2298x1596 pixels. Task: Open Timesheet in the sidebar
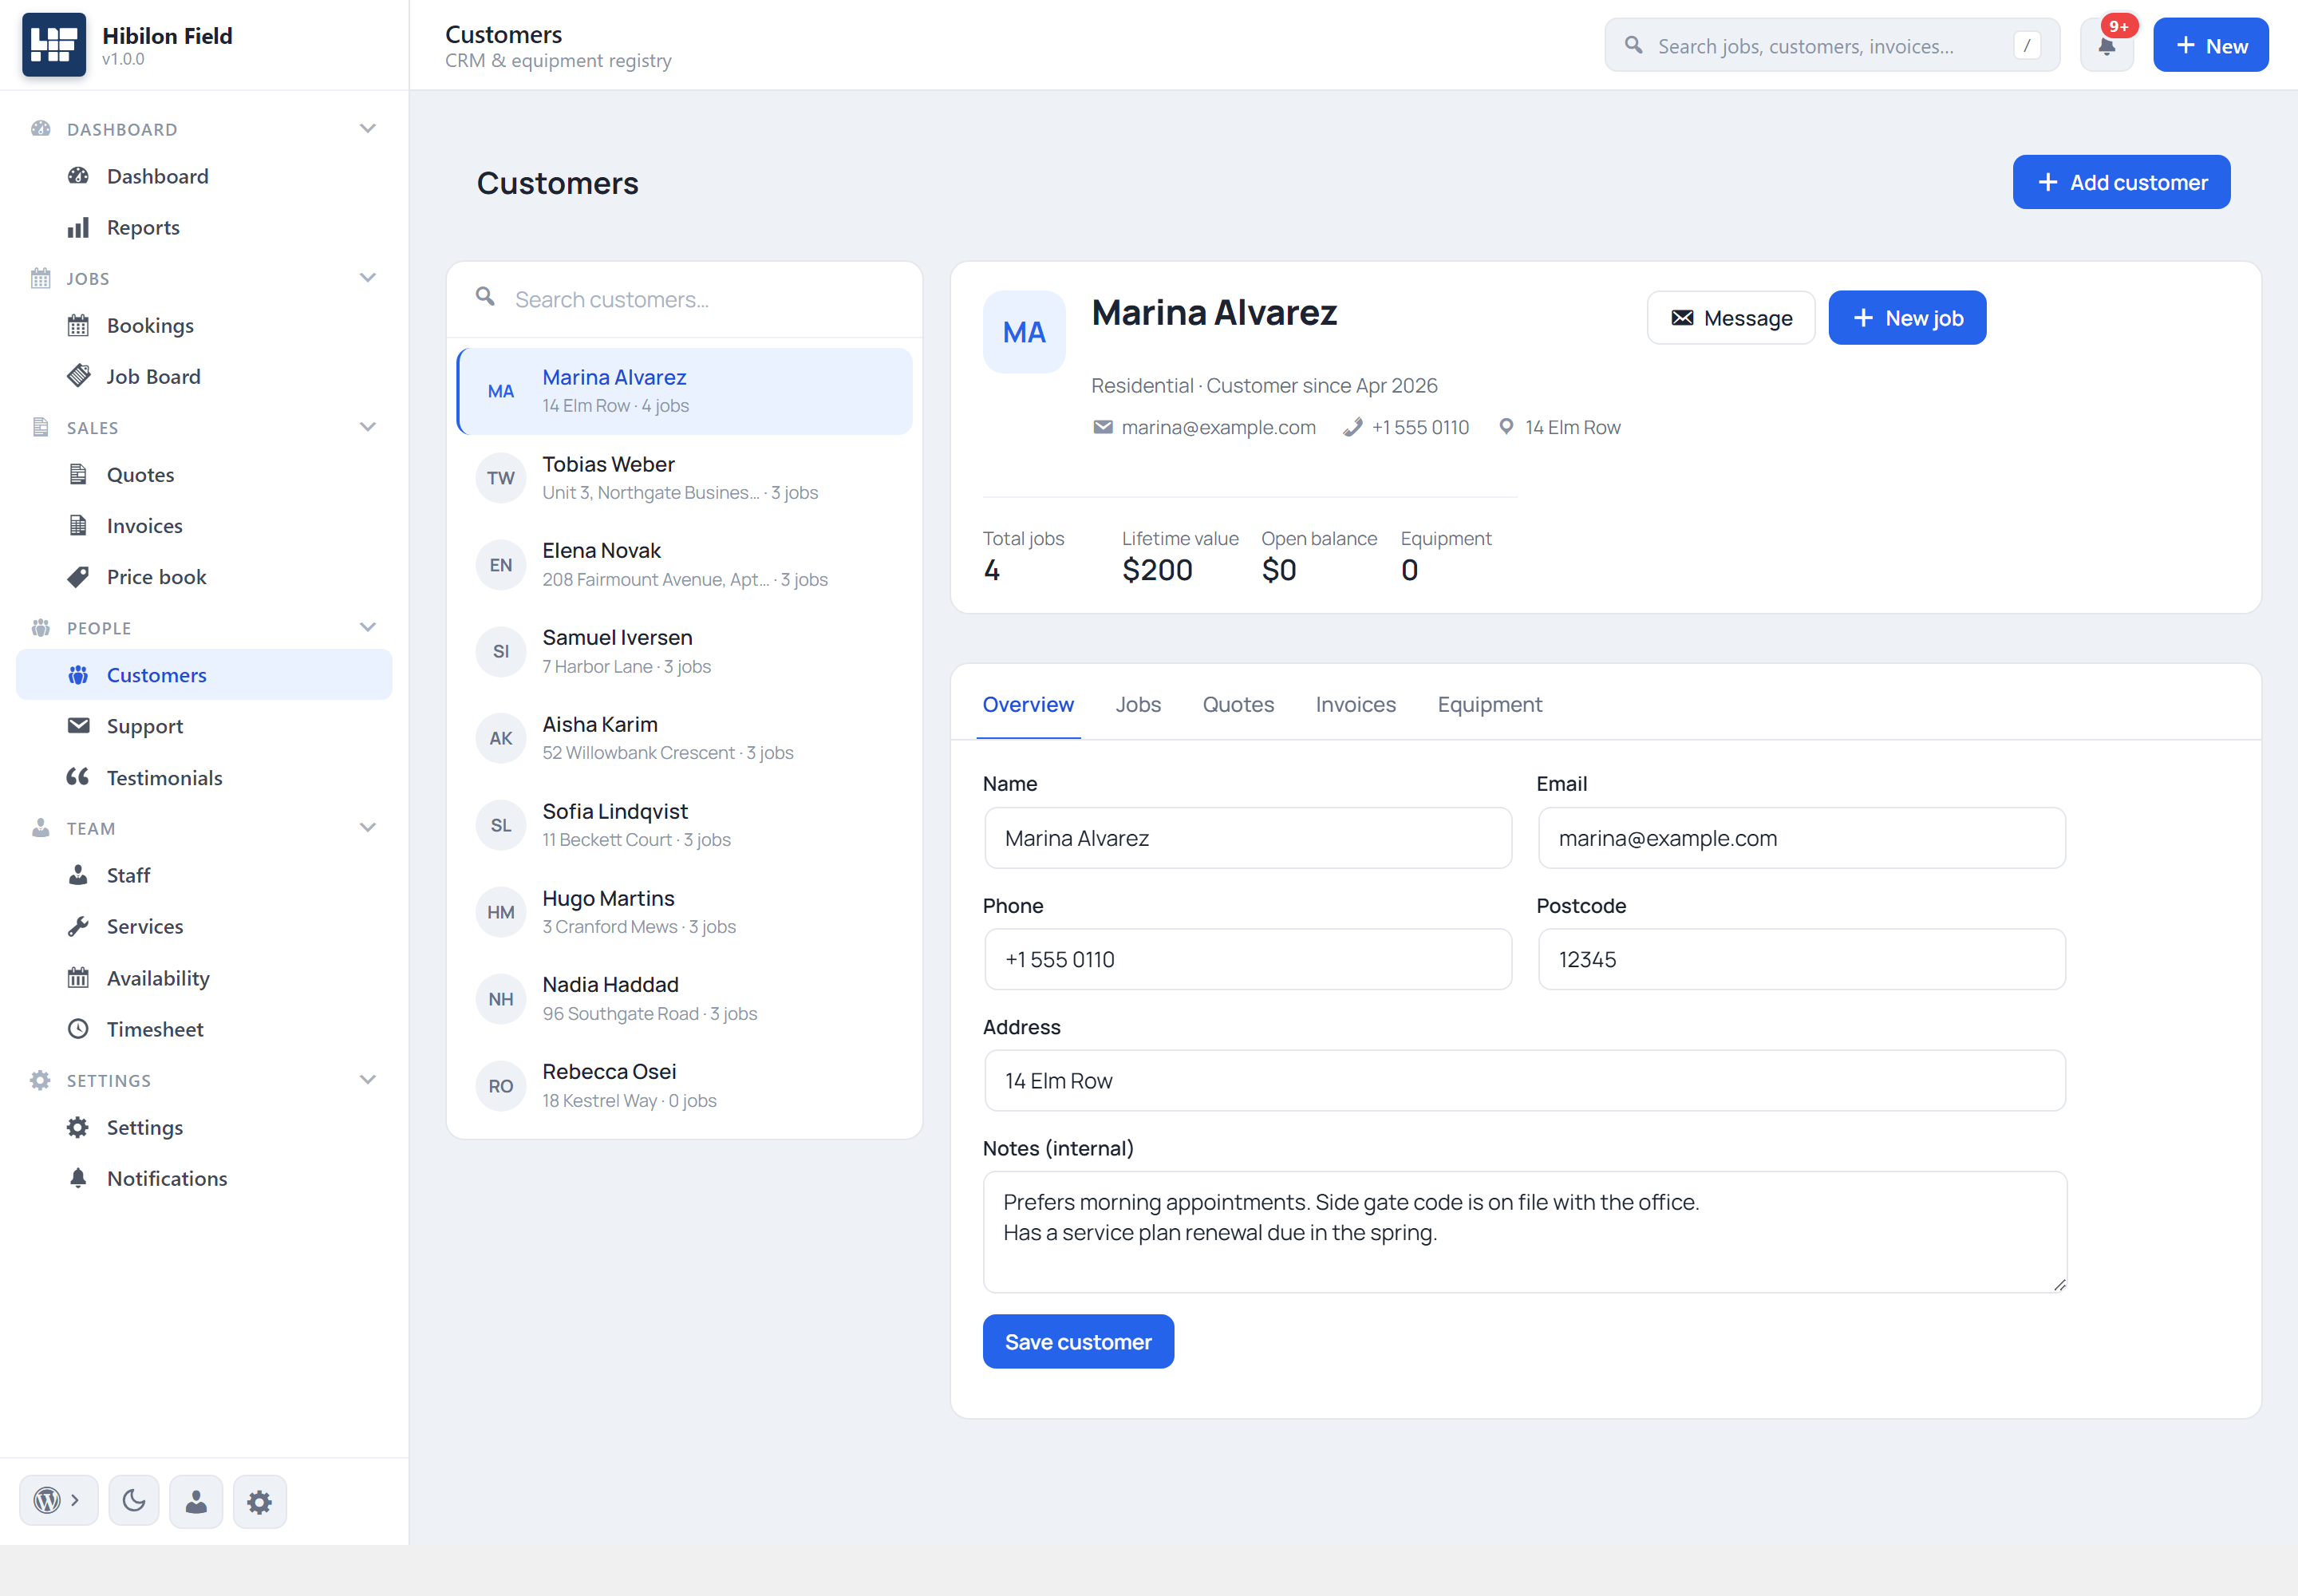tap(204, 1028)
